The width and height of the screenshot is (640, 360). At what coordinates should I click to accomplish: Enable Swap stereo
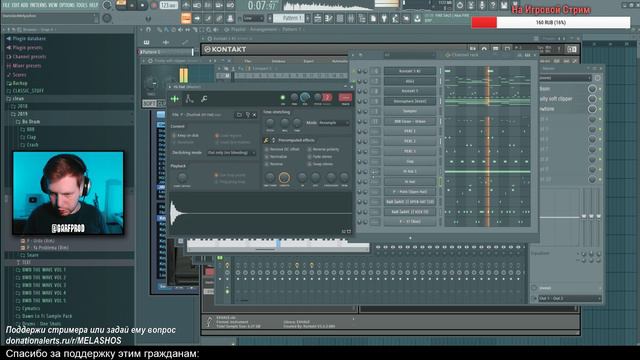coord(320,164)
